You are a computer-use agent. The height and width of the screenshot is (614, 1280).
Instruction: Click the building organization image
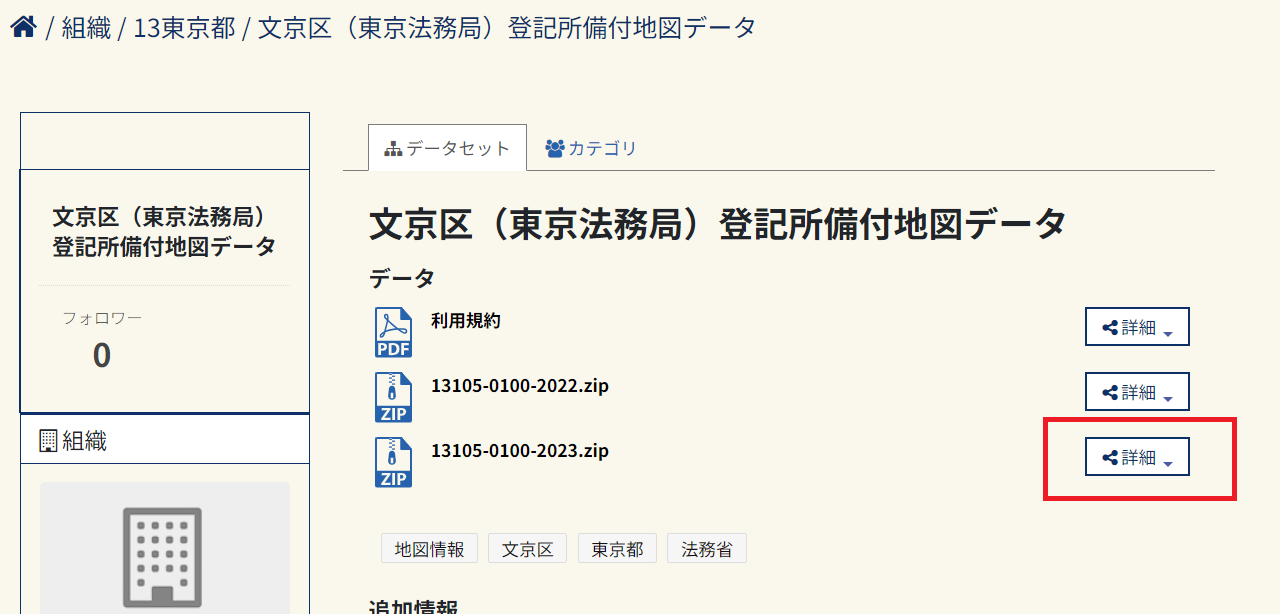(165, 555)
